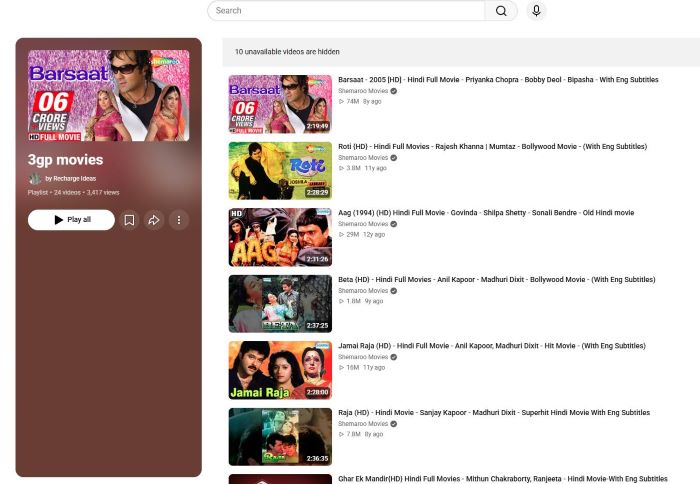Open Beta (HD) Anil Kapoor movie title
Viewport: 700px width, 484px height.
(497, 280)
